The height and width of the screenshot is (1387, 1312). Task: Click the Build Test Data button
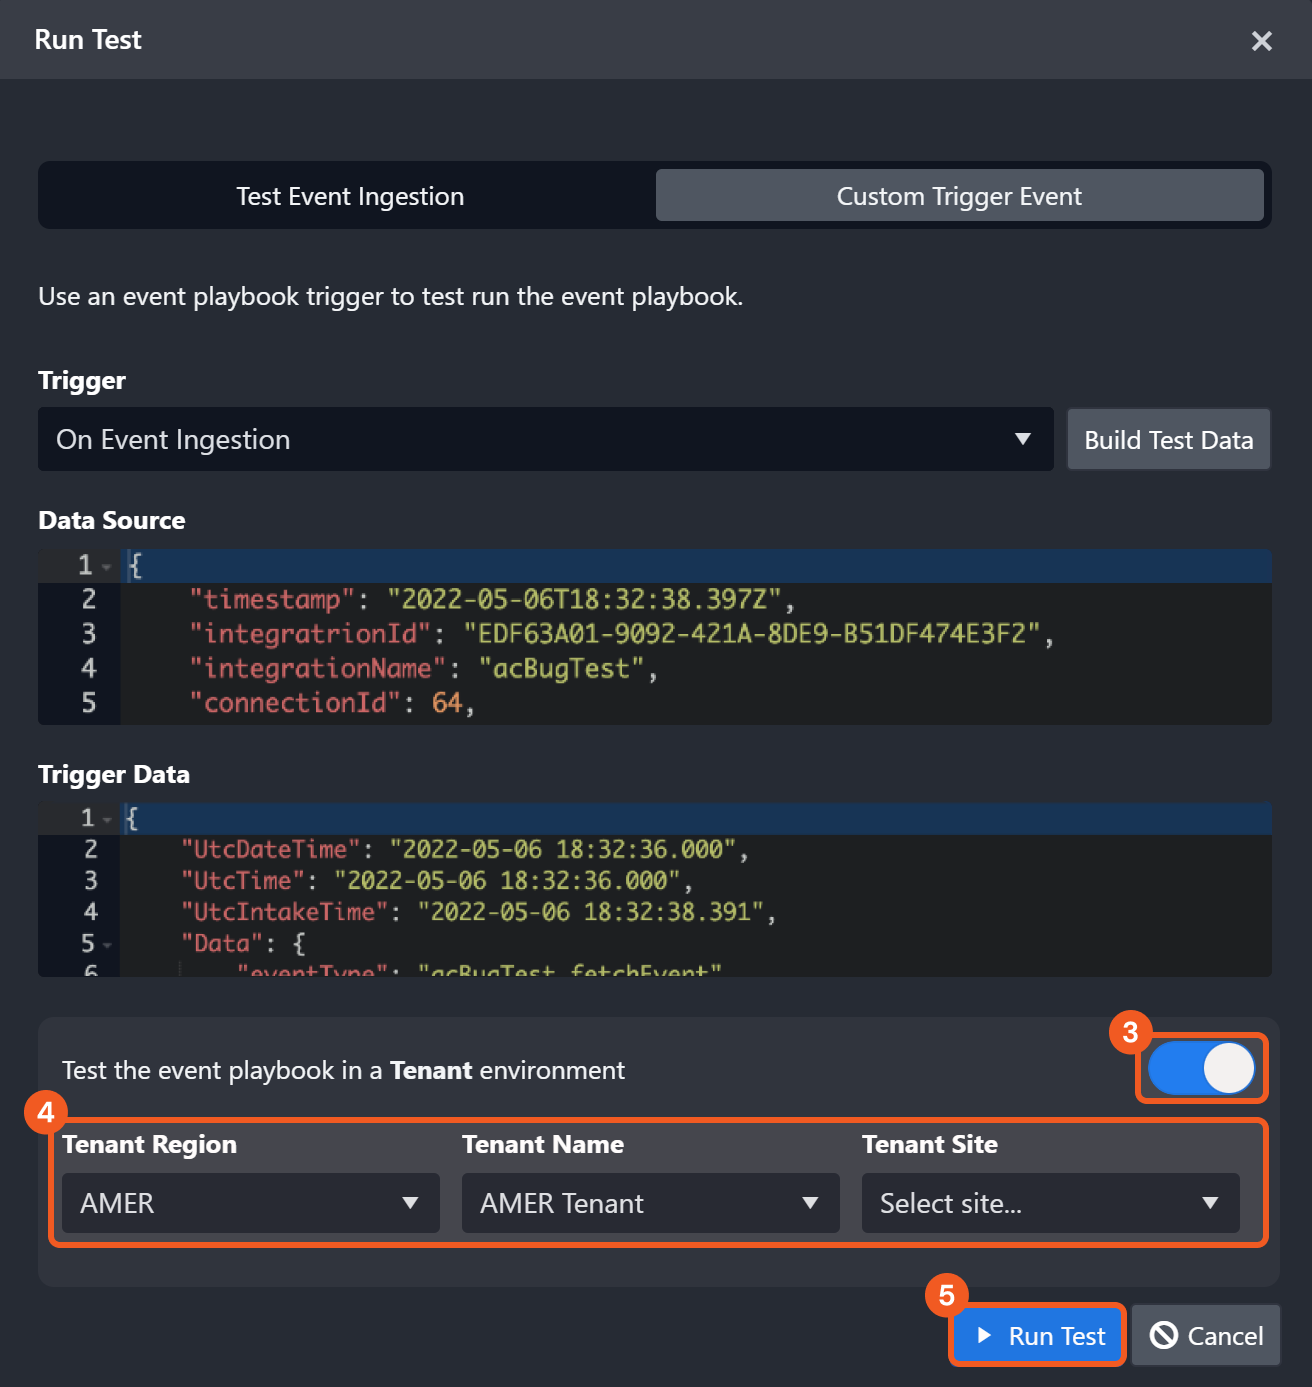[x=1168, y=440]
